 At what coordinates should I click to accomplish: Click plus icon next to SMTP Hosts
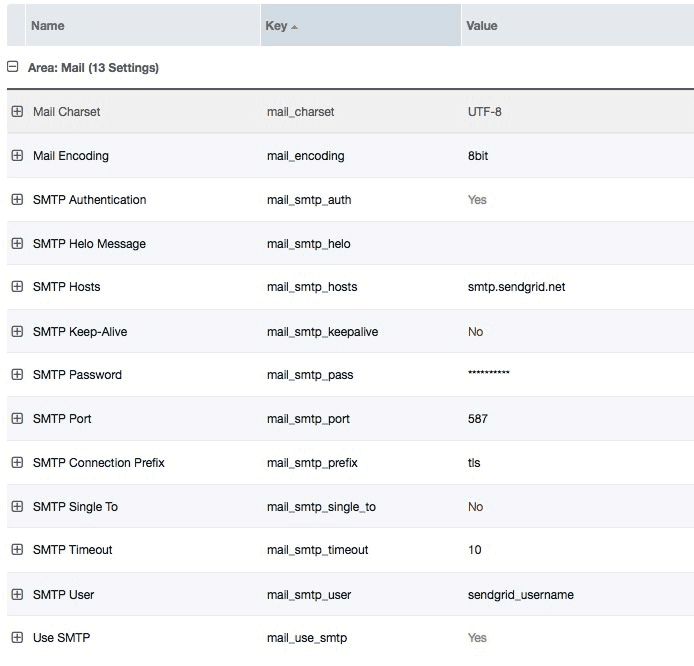coord(17,287)
